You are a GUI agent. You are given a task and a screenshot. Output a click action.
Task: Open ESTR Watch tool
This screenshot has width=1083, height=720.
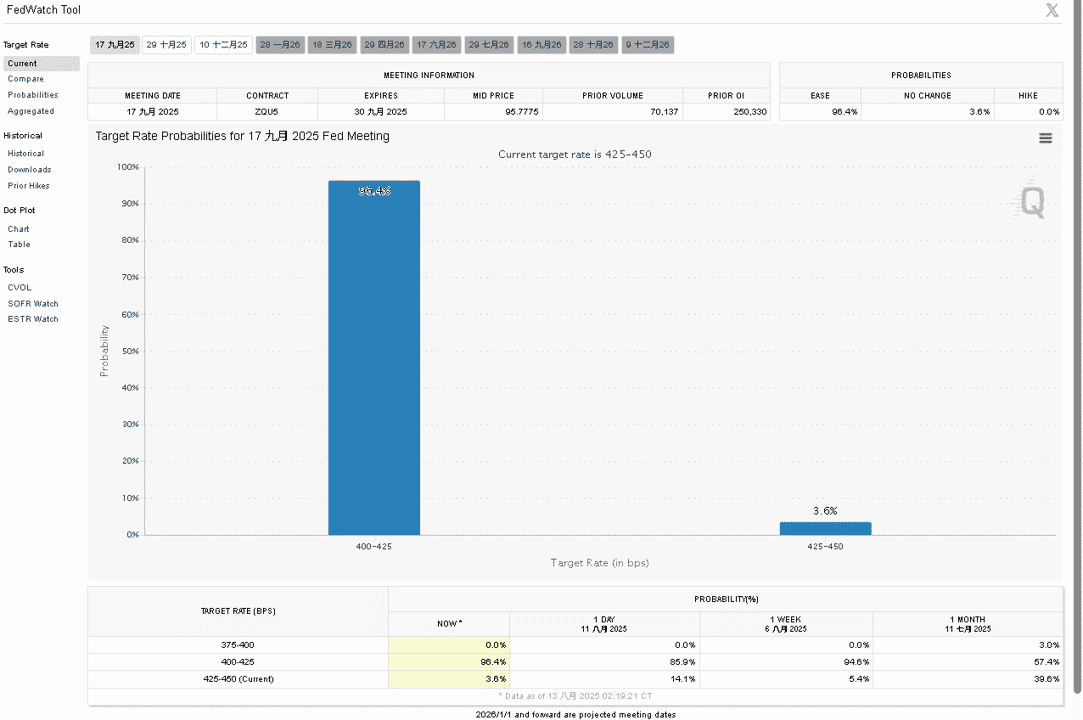[32, 319]
